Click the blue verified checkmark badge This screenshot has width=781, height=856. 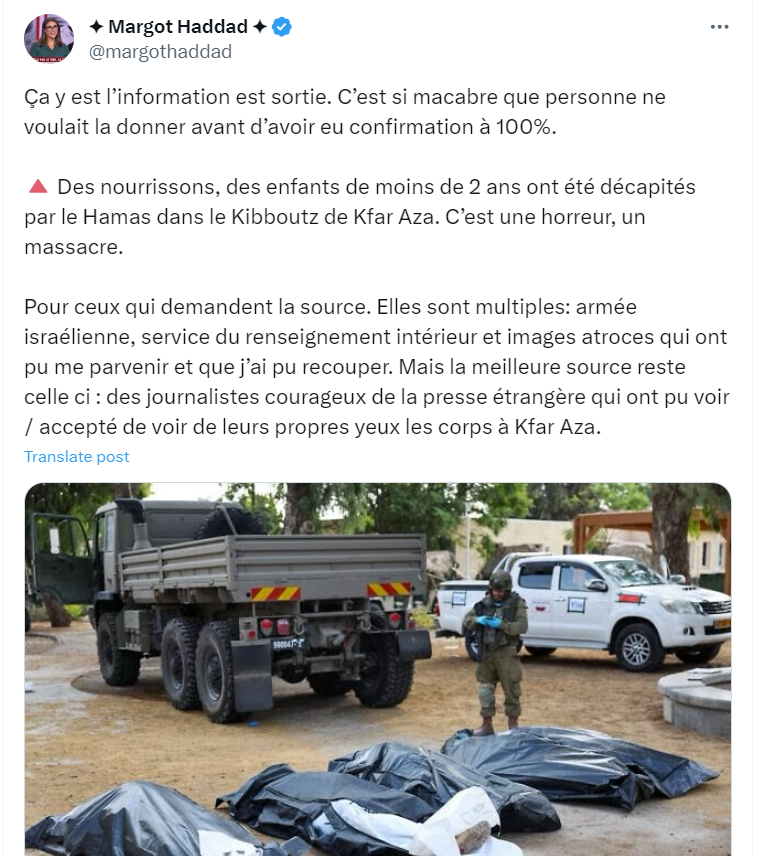(x=282, y=27)
